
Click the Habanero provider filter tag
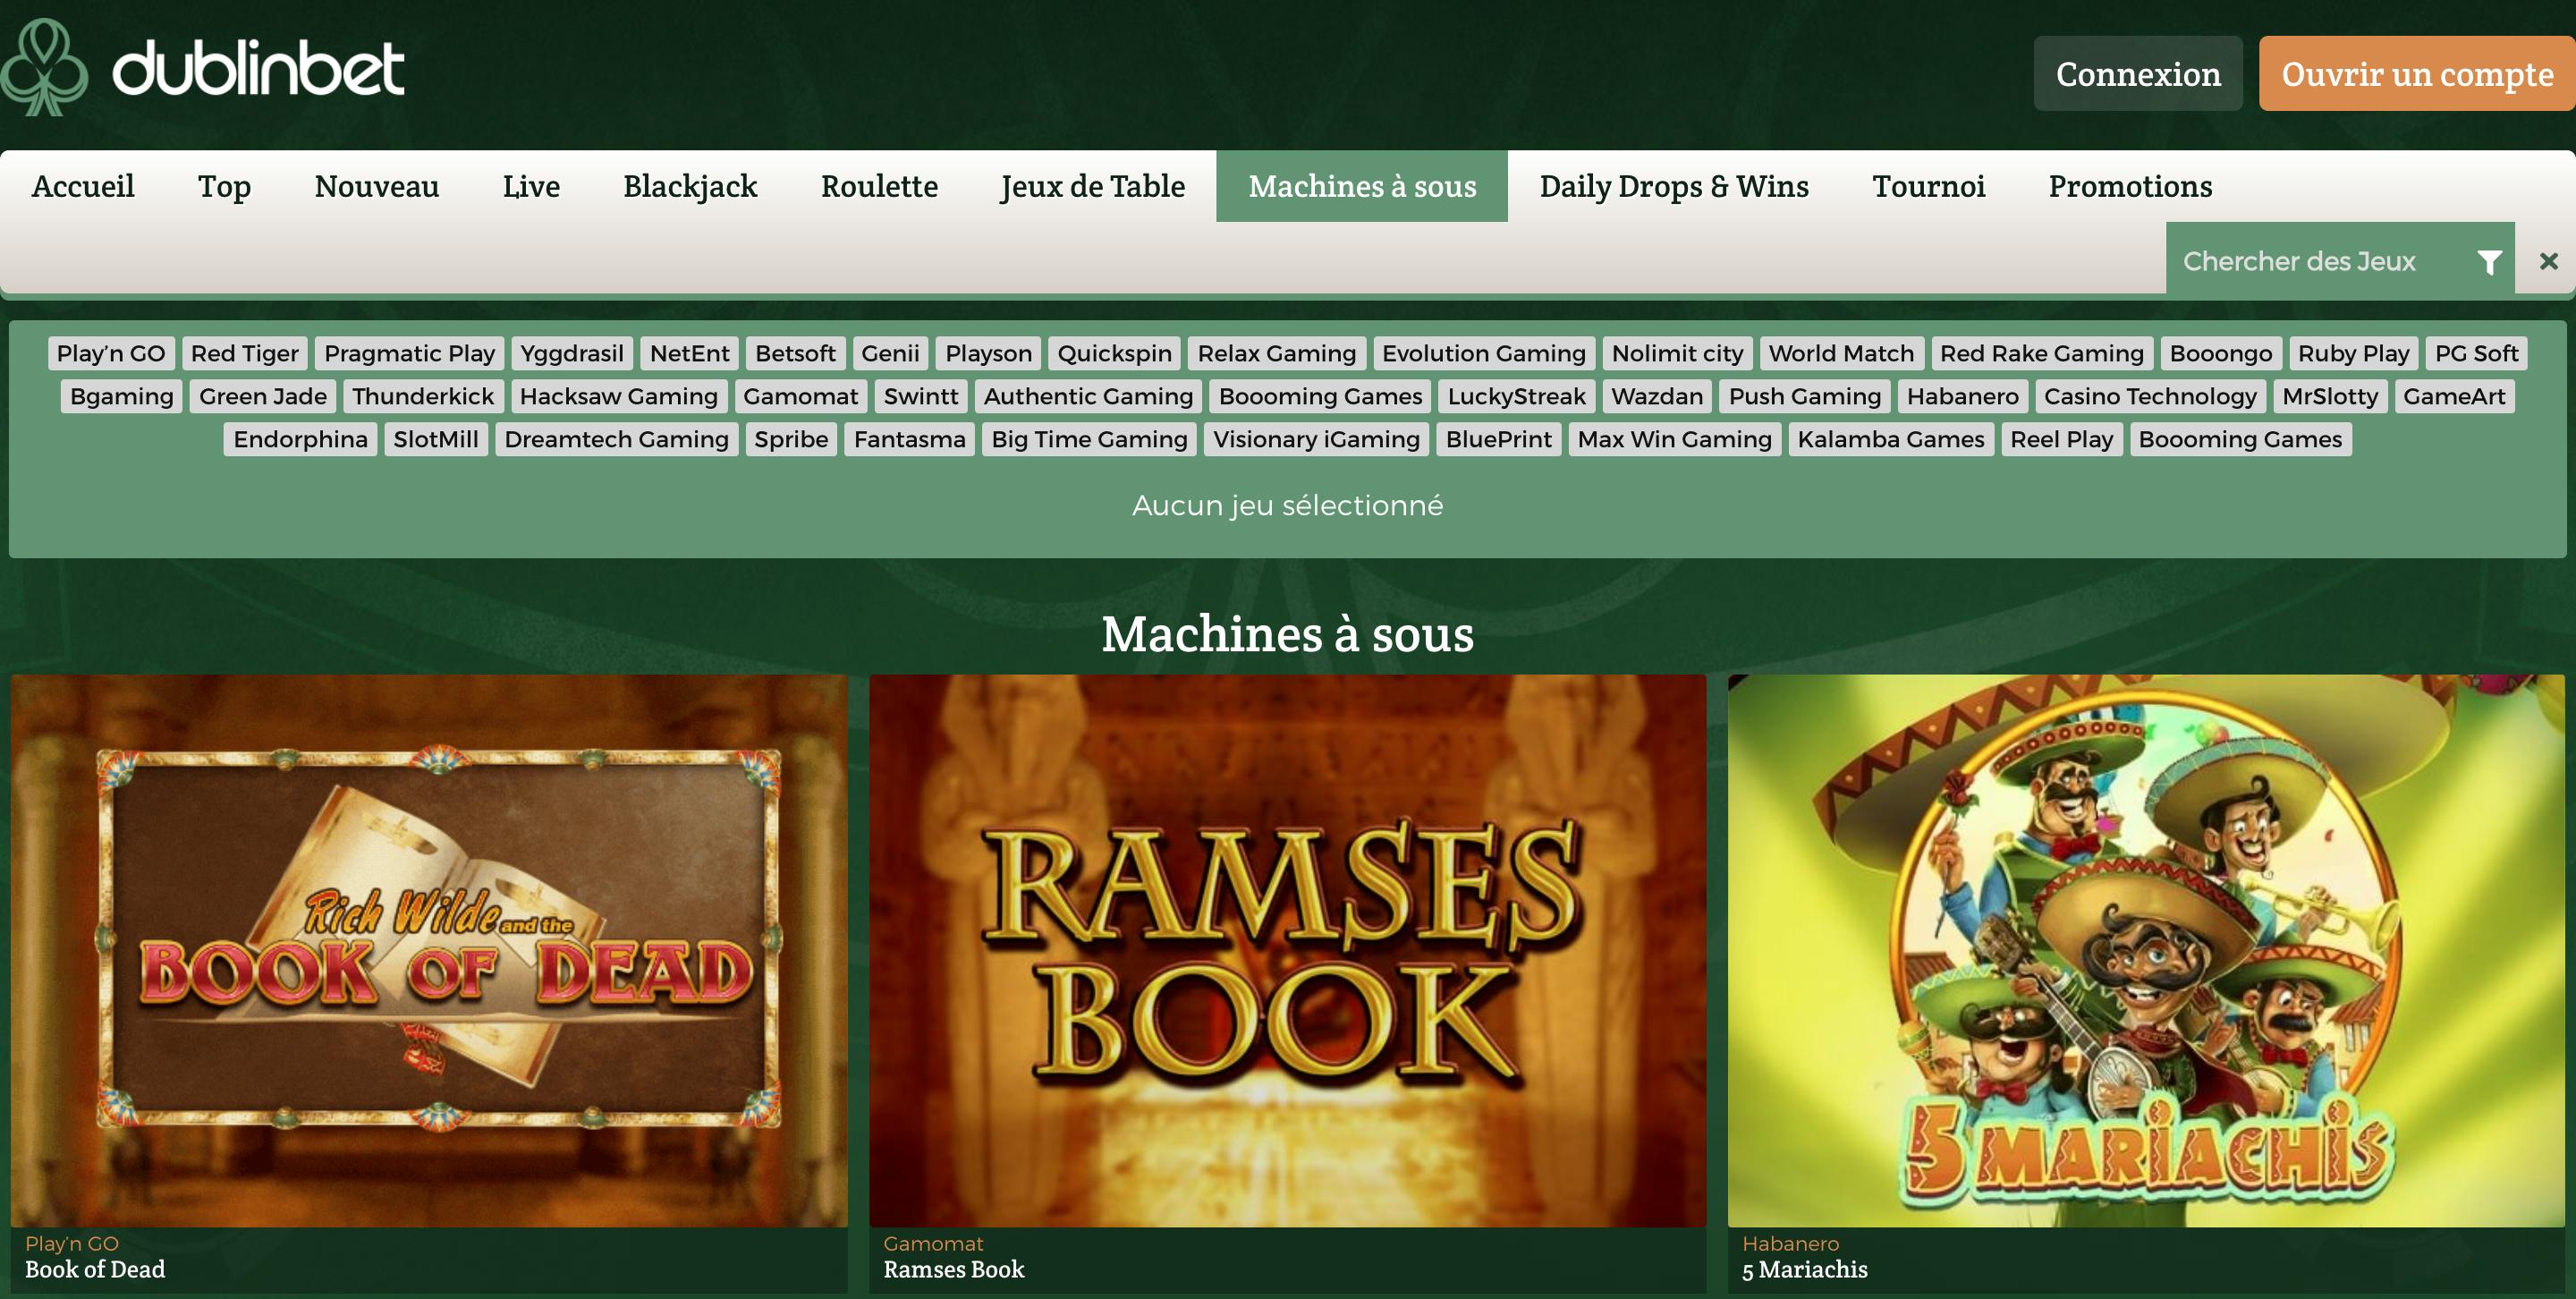coord(1962,396)
